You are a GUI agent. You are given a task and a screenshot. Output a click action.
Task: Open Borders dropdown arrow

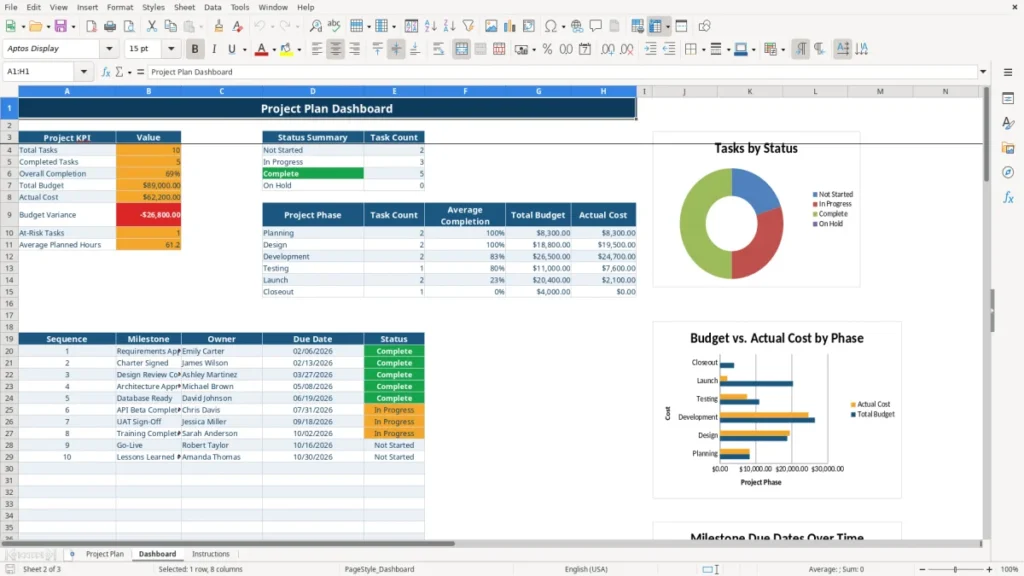coord(703,50)
